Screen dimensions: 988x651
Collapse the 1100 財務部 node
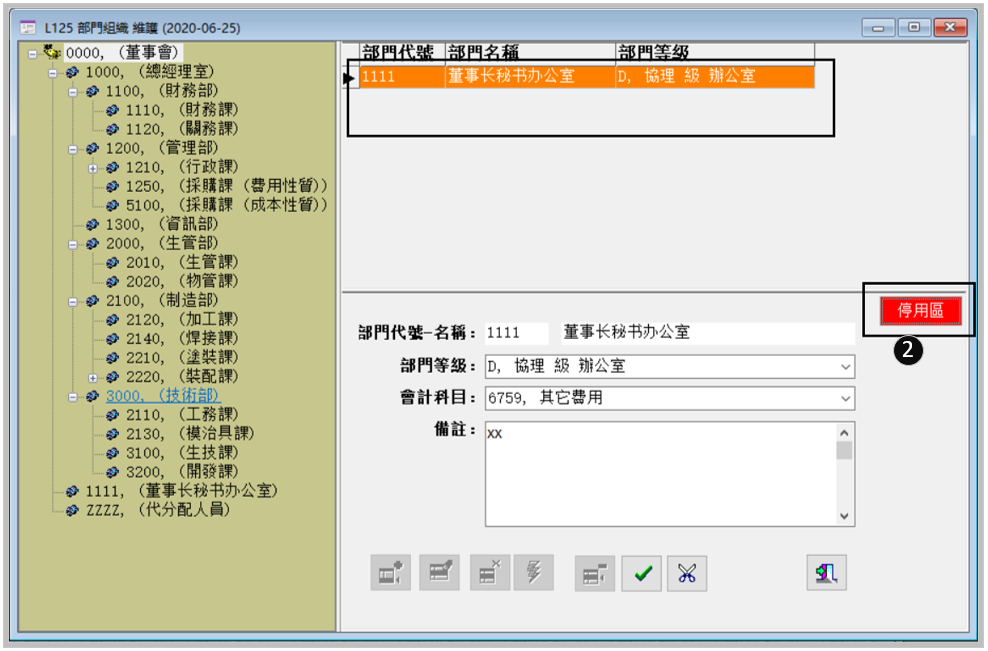tap(73, 93)
